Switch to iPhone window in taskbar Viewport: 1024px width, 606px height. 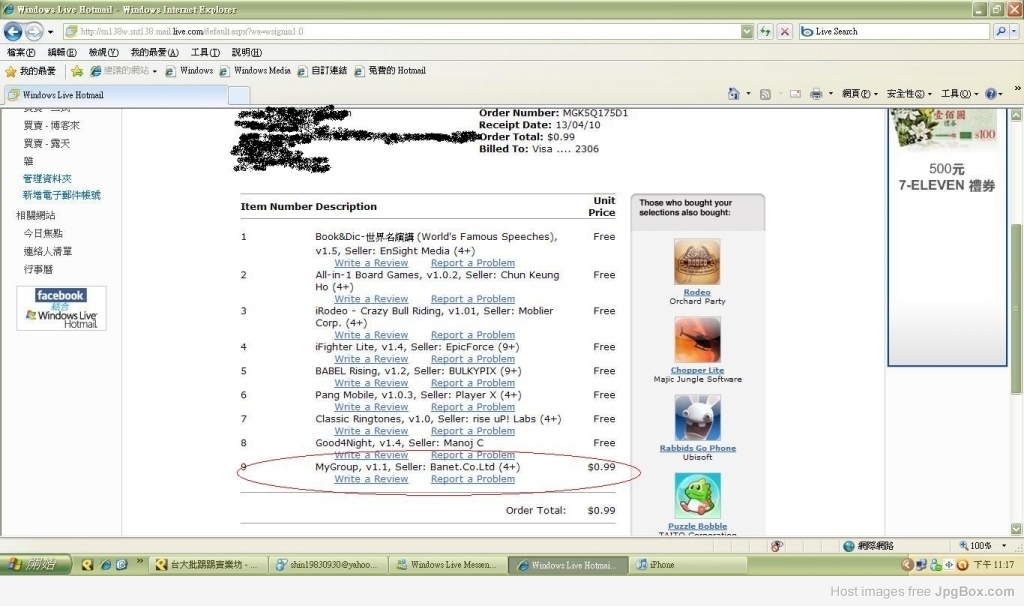tap(661, 565)
